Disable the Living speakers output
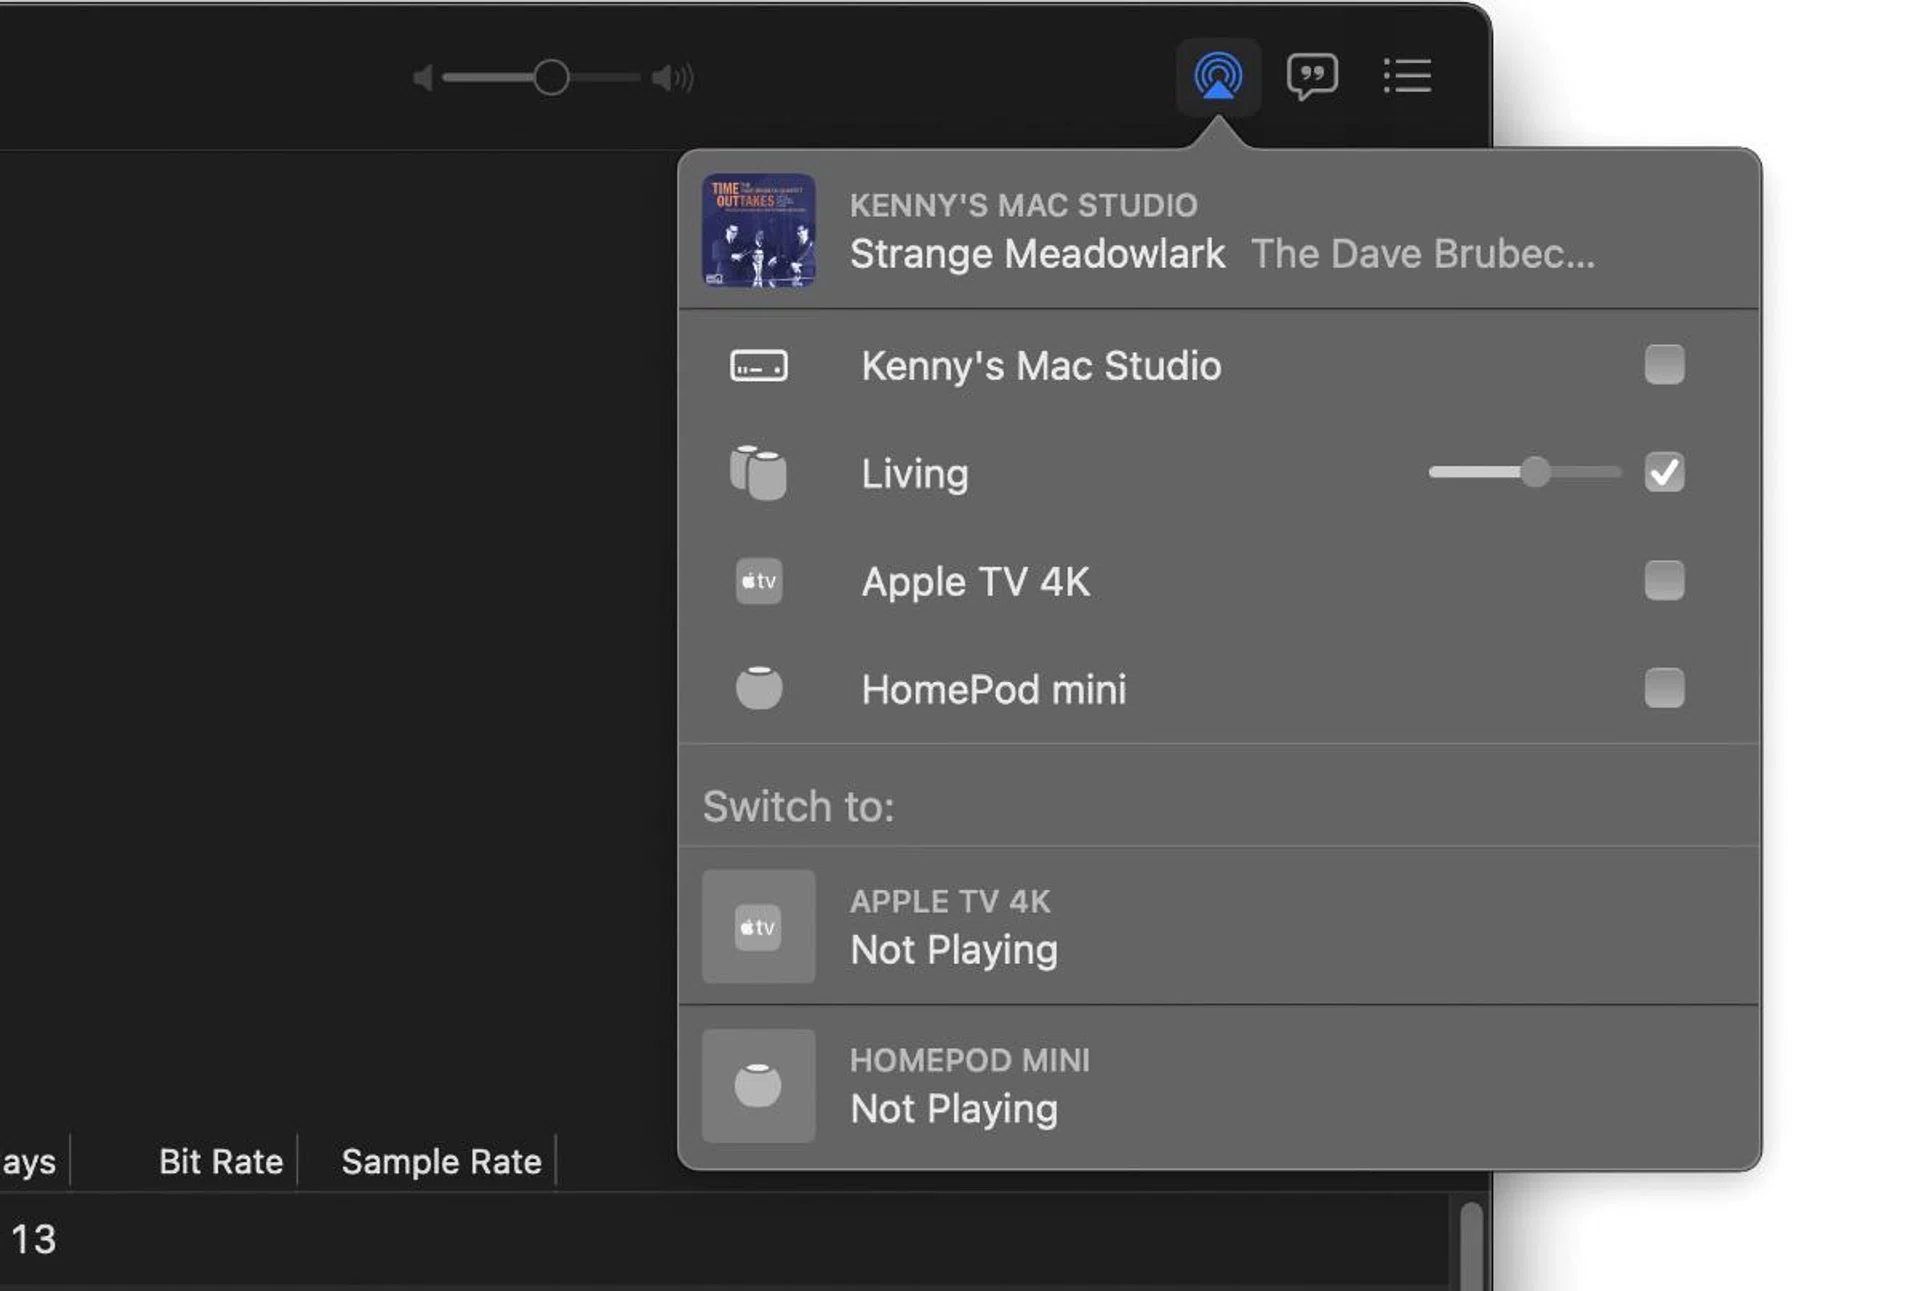The image size is (1920, 1291). (1664, 473)
